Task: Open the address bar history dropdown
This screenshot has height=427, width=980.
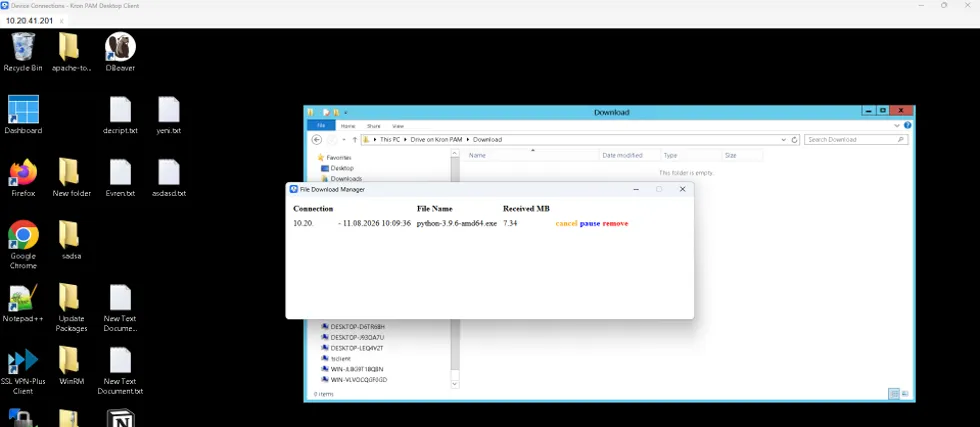Action: point(784,139)
